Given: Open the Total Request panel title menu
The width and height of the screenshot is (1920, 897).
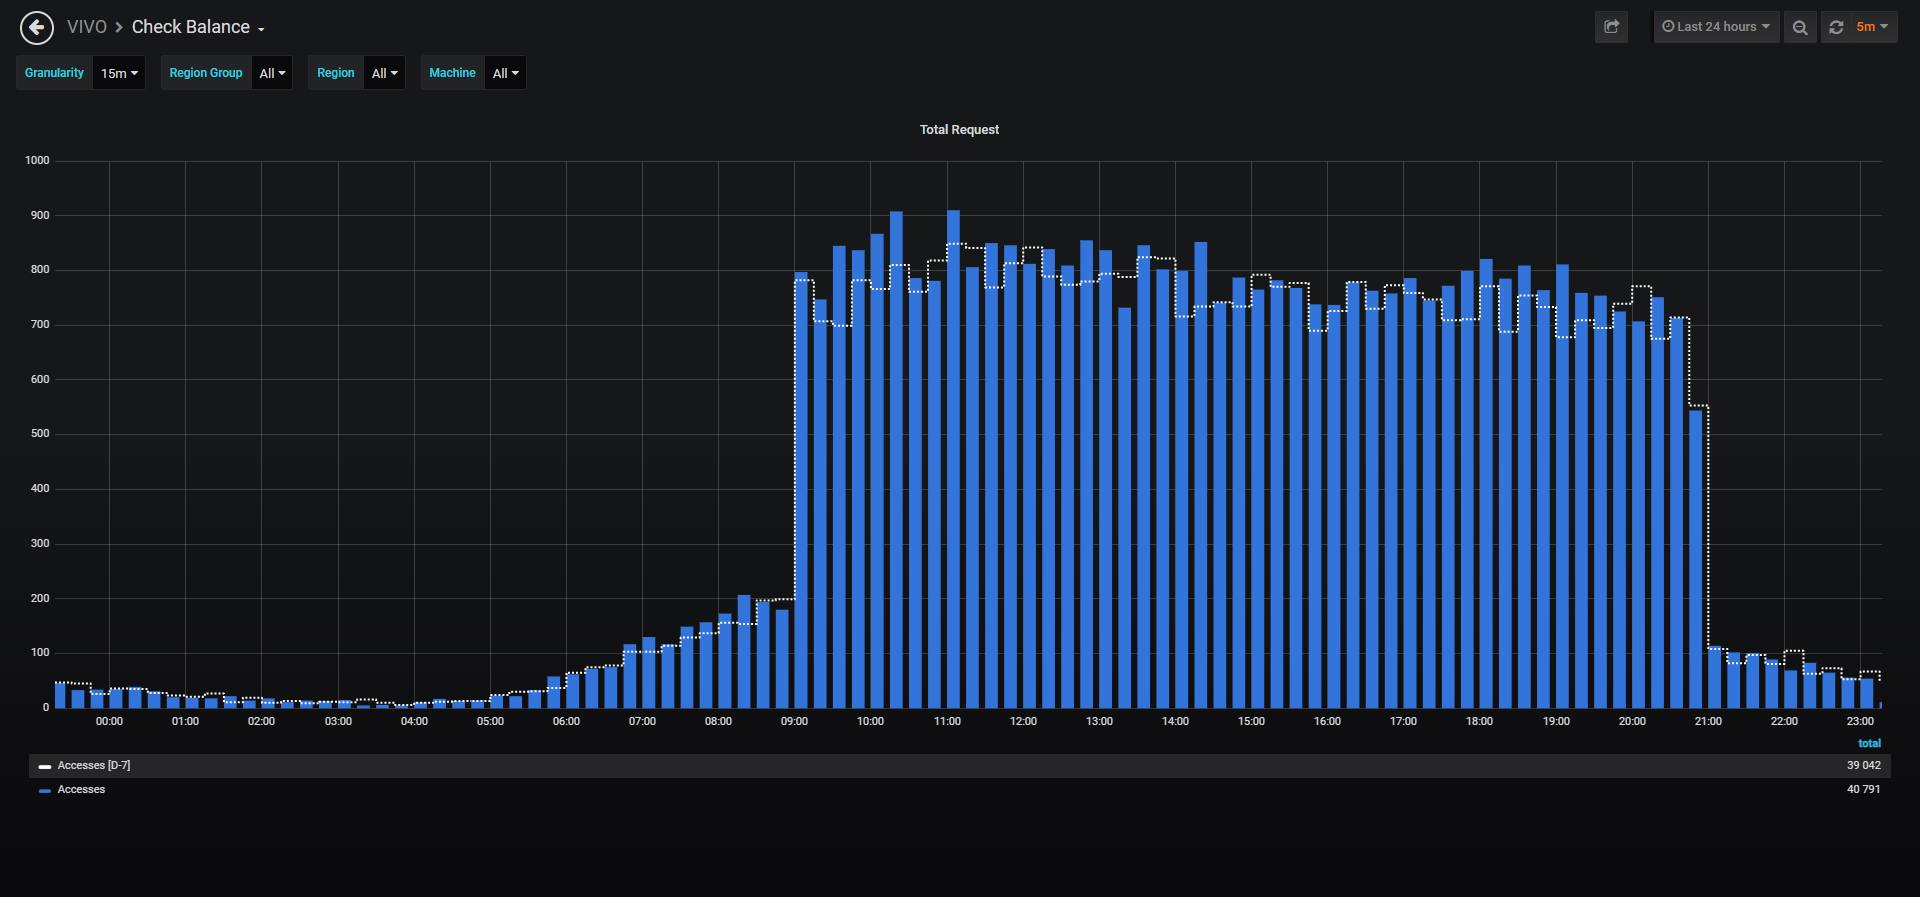Looking at the screenshot, I should coord(959,130).
